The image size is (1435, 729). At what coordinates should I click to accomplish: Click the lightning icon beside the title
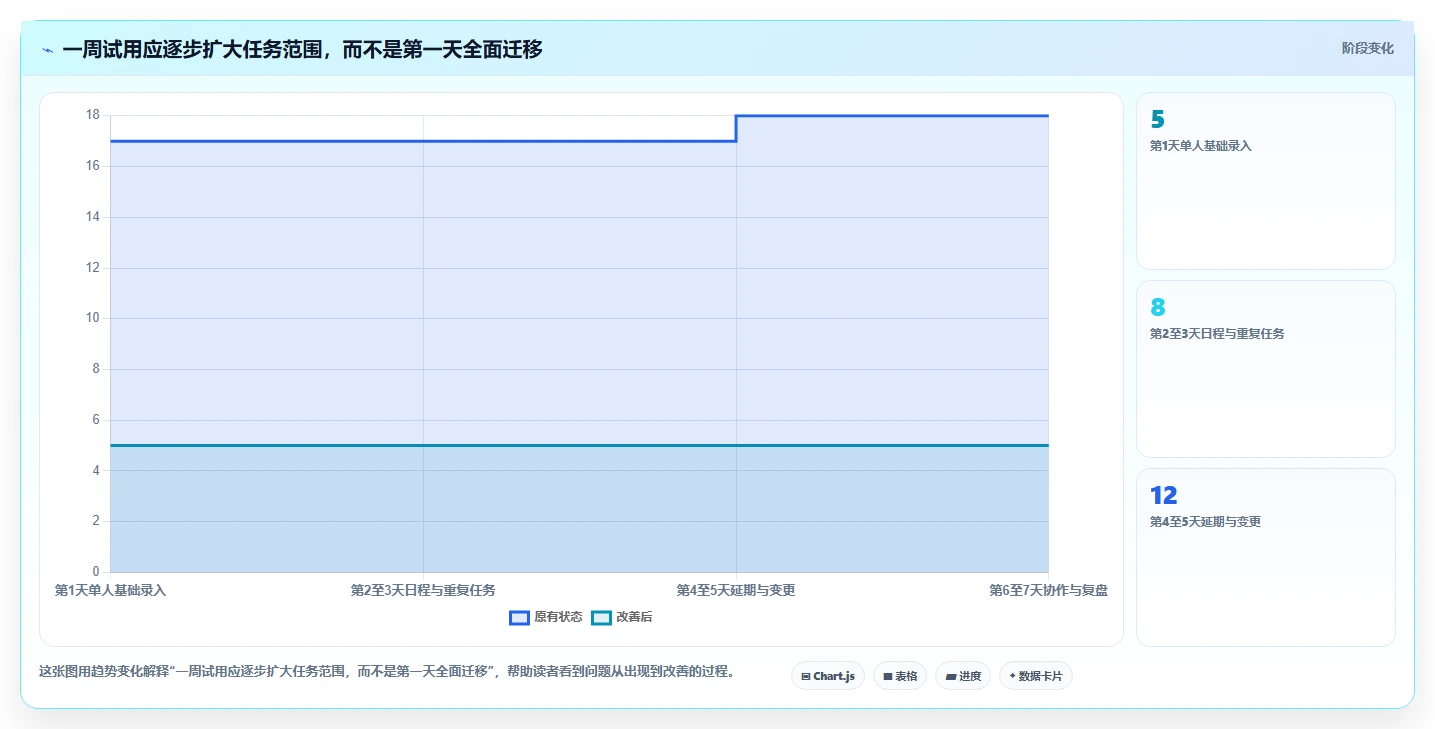click(47, 49)
